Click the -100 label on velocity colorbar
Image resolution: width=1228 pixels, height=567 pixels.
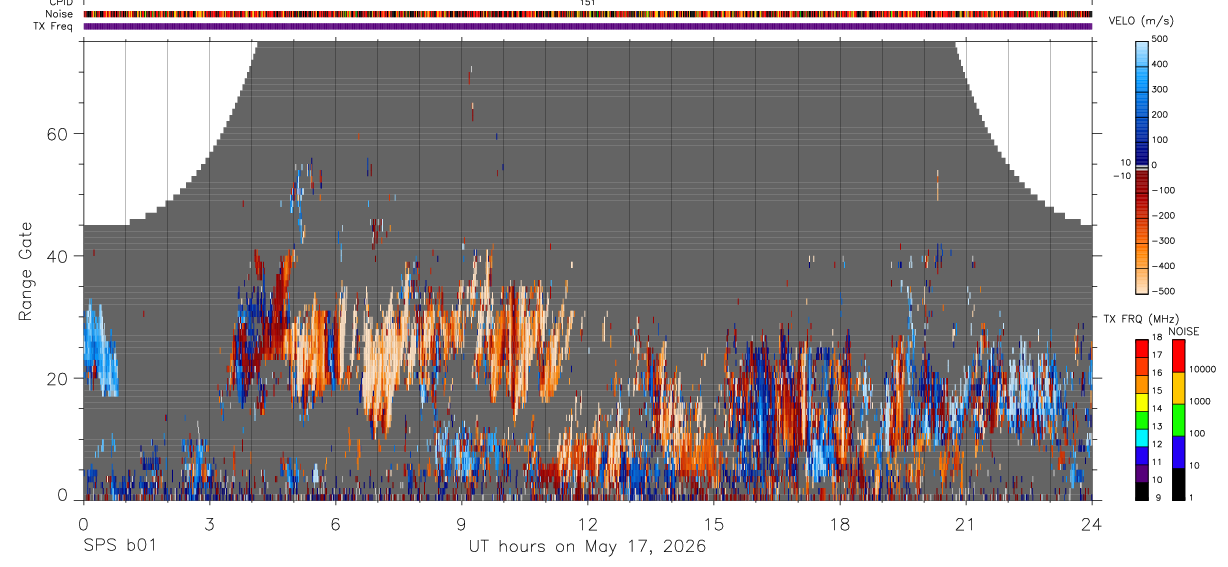pos(1165,190)
